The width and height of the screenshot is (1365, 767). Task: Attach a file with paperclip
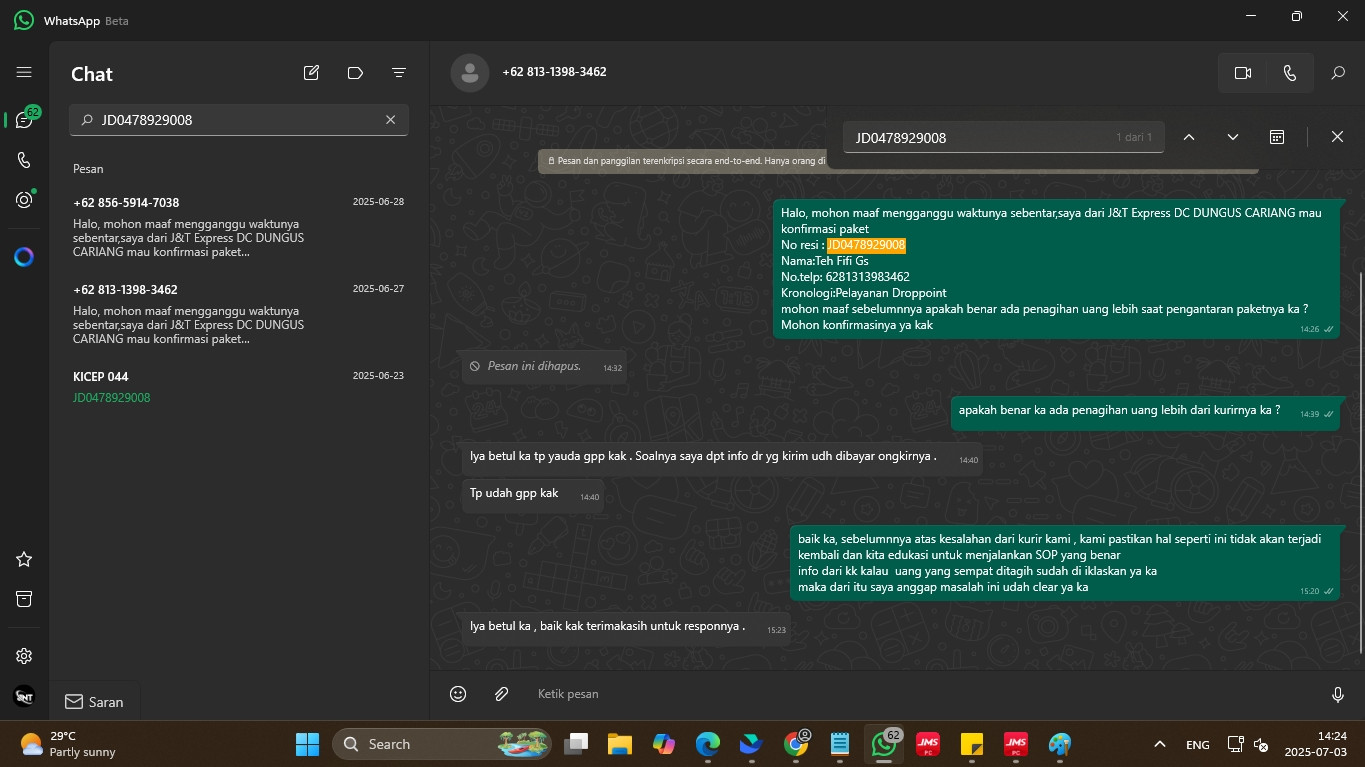tap(502, 694)
